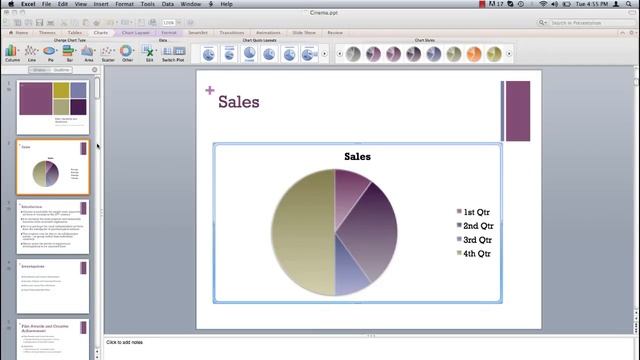Click the Spotlight search icon
This screenshot has height=360, width=640.
click(x=629, y=4)
